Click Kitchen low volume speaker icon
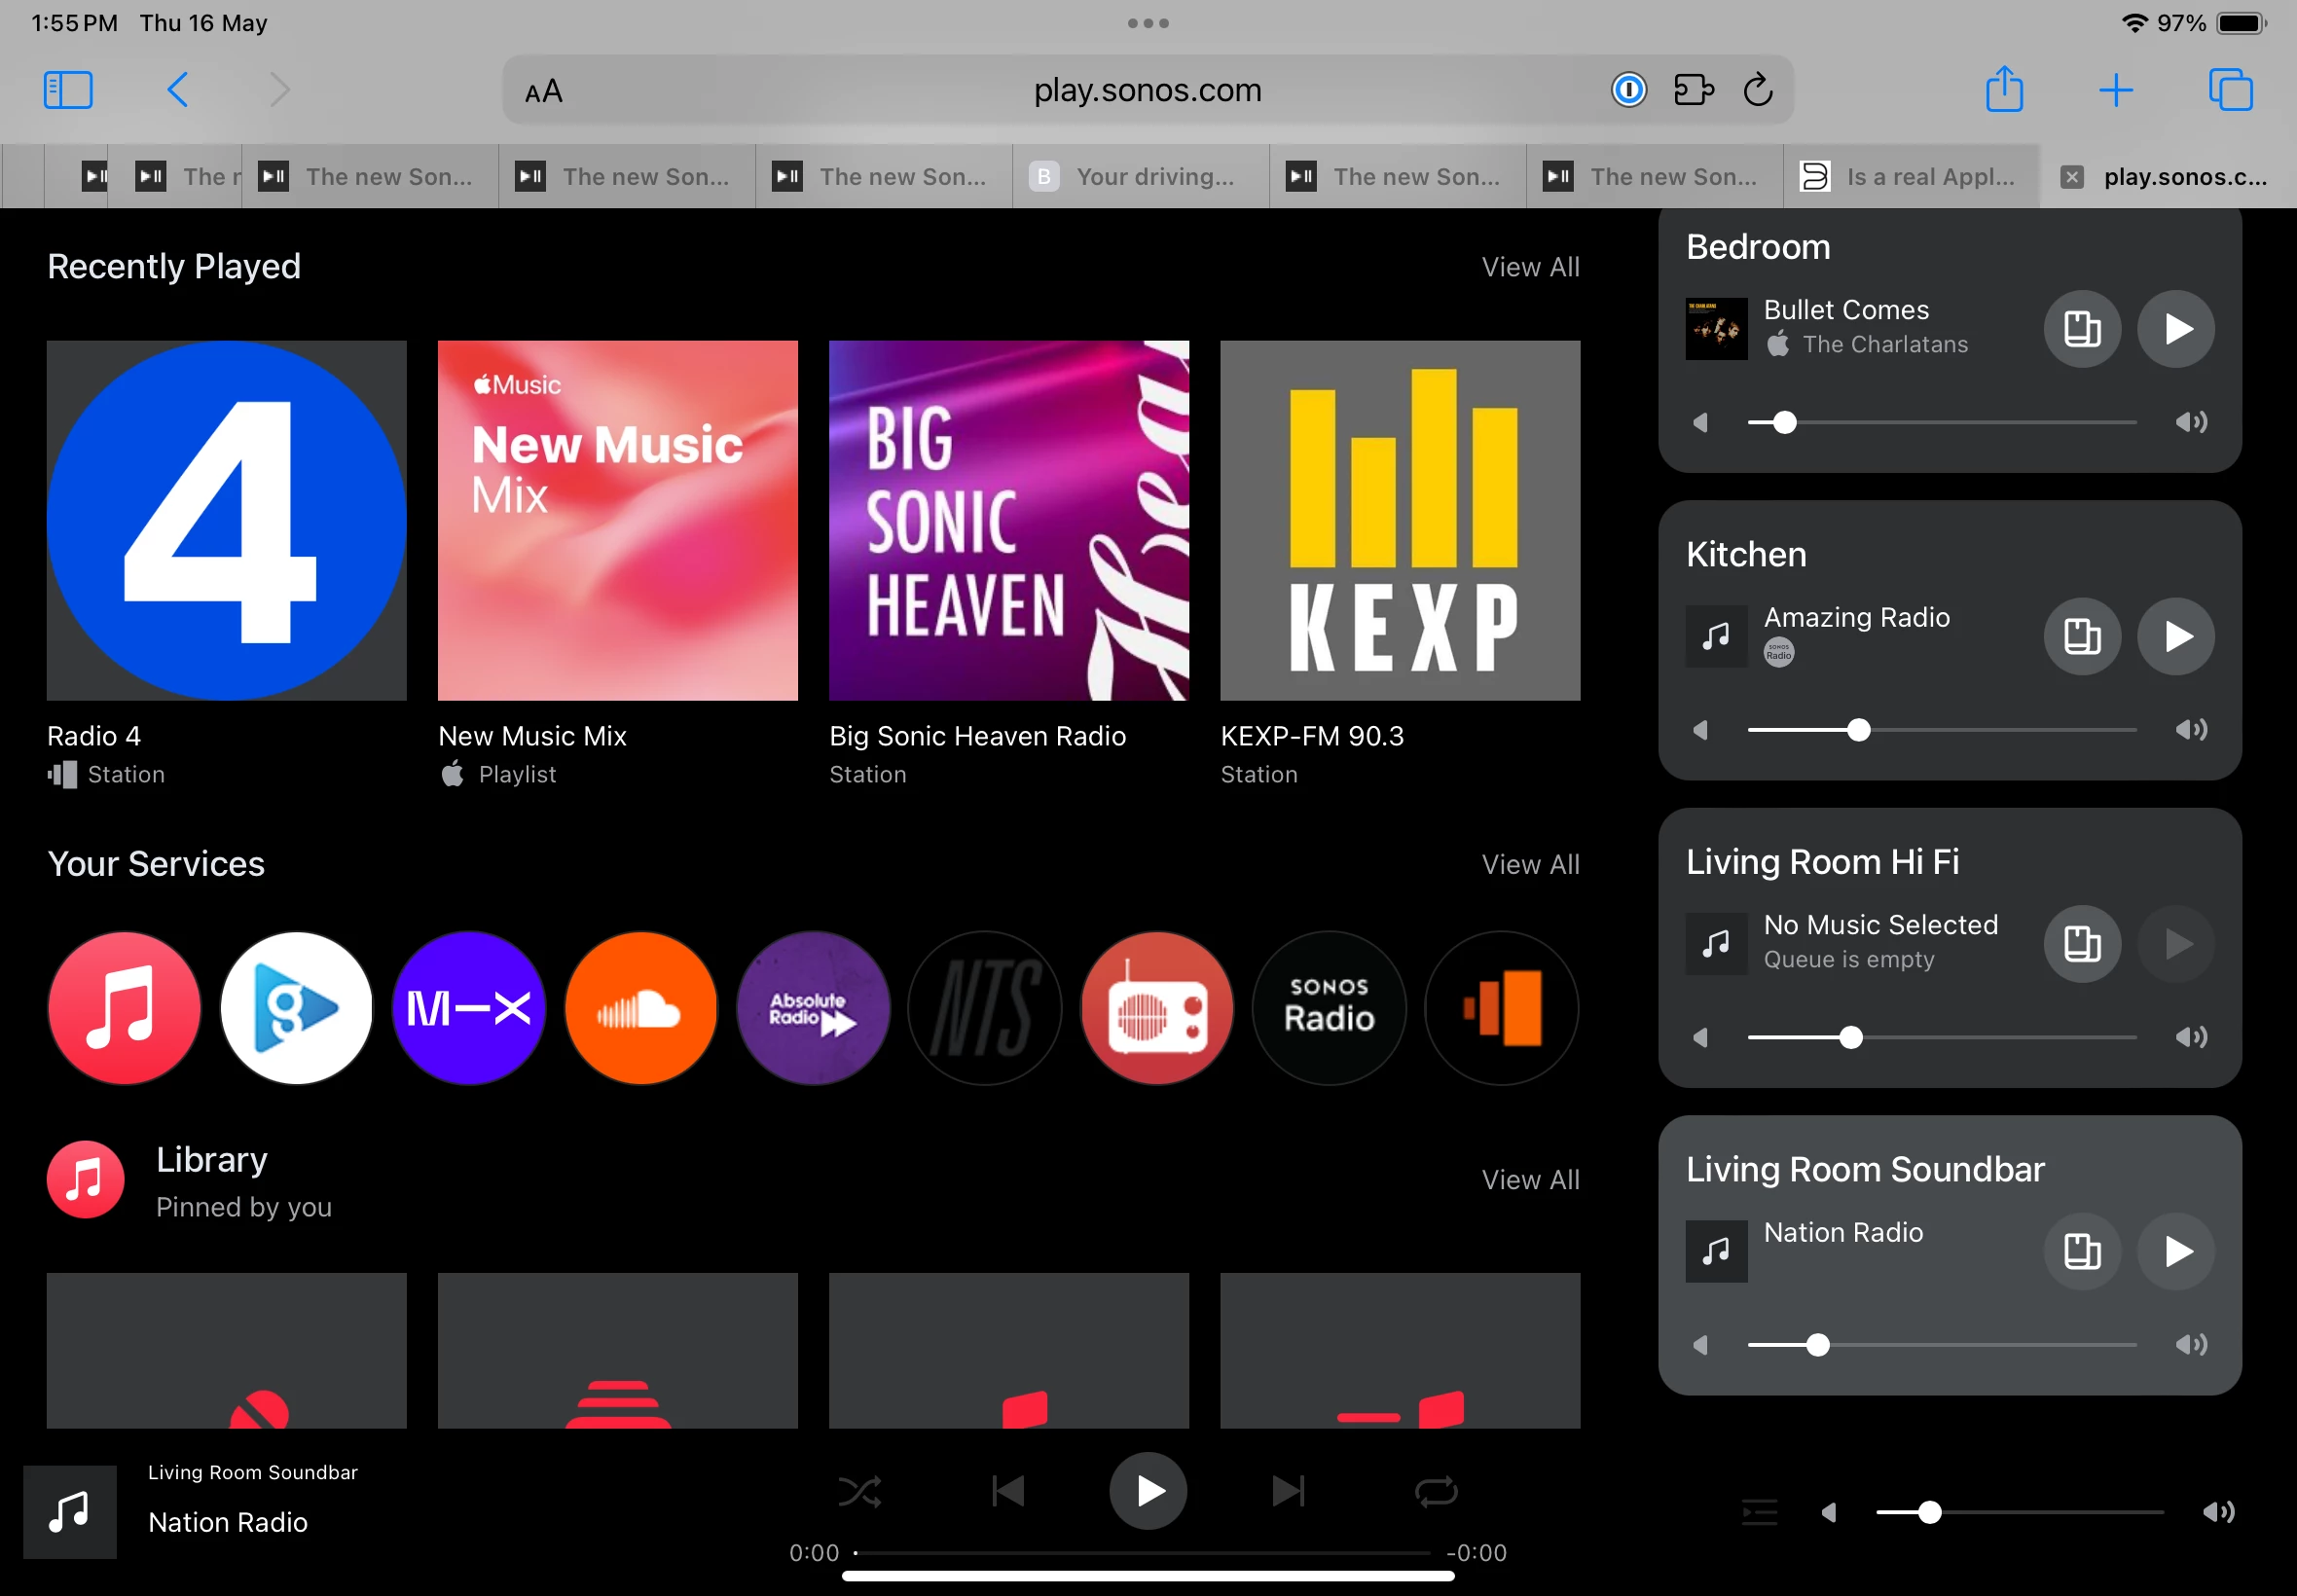 (x=1701, y=730)
